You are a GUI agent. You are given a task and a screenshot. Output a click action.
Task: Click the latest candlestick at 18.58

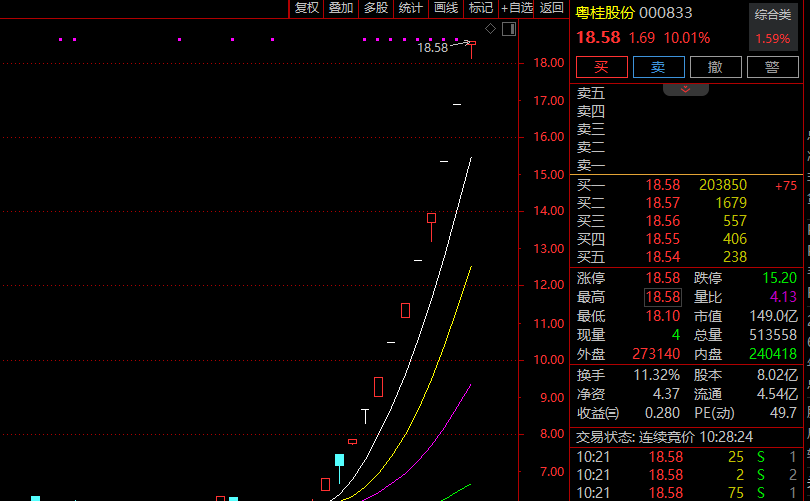(x=472, y=46)
